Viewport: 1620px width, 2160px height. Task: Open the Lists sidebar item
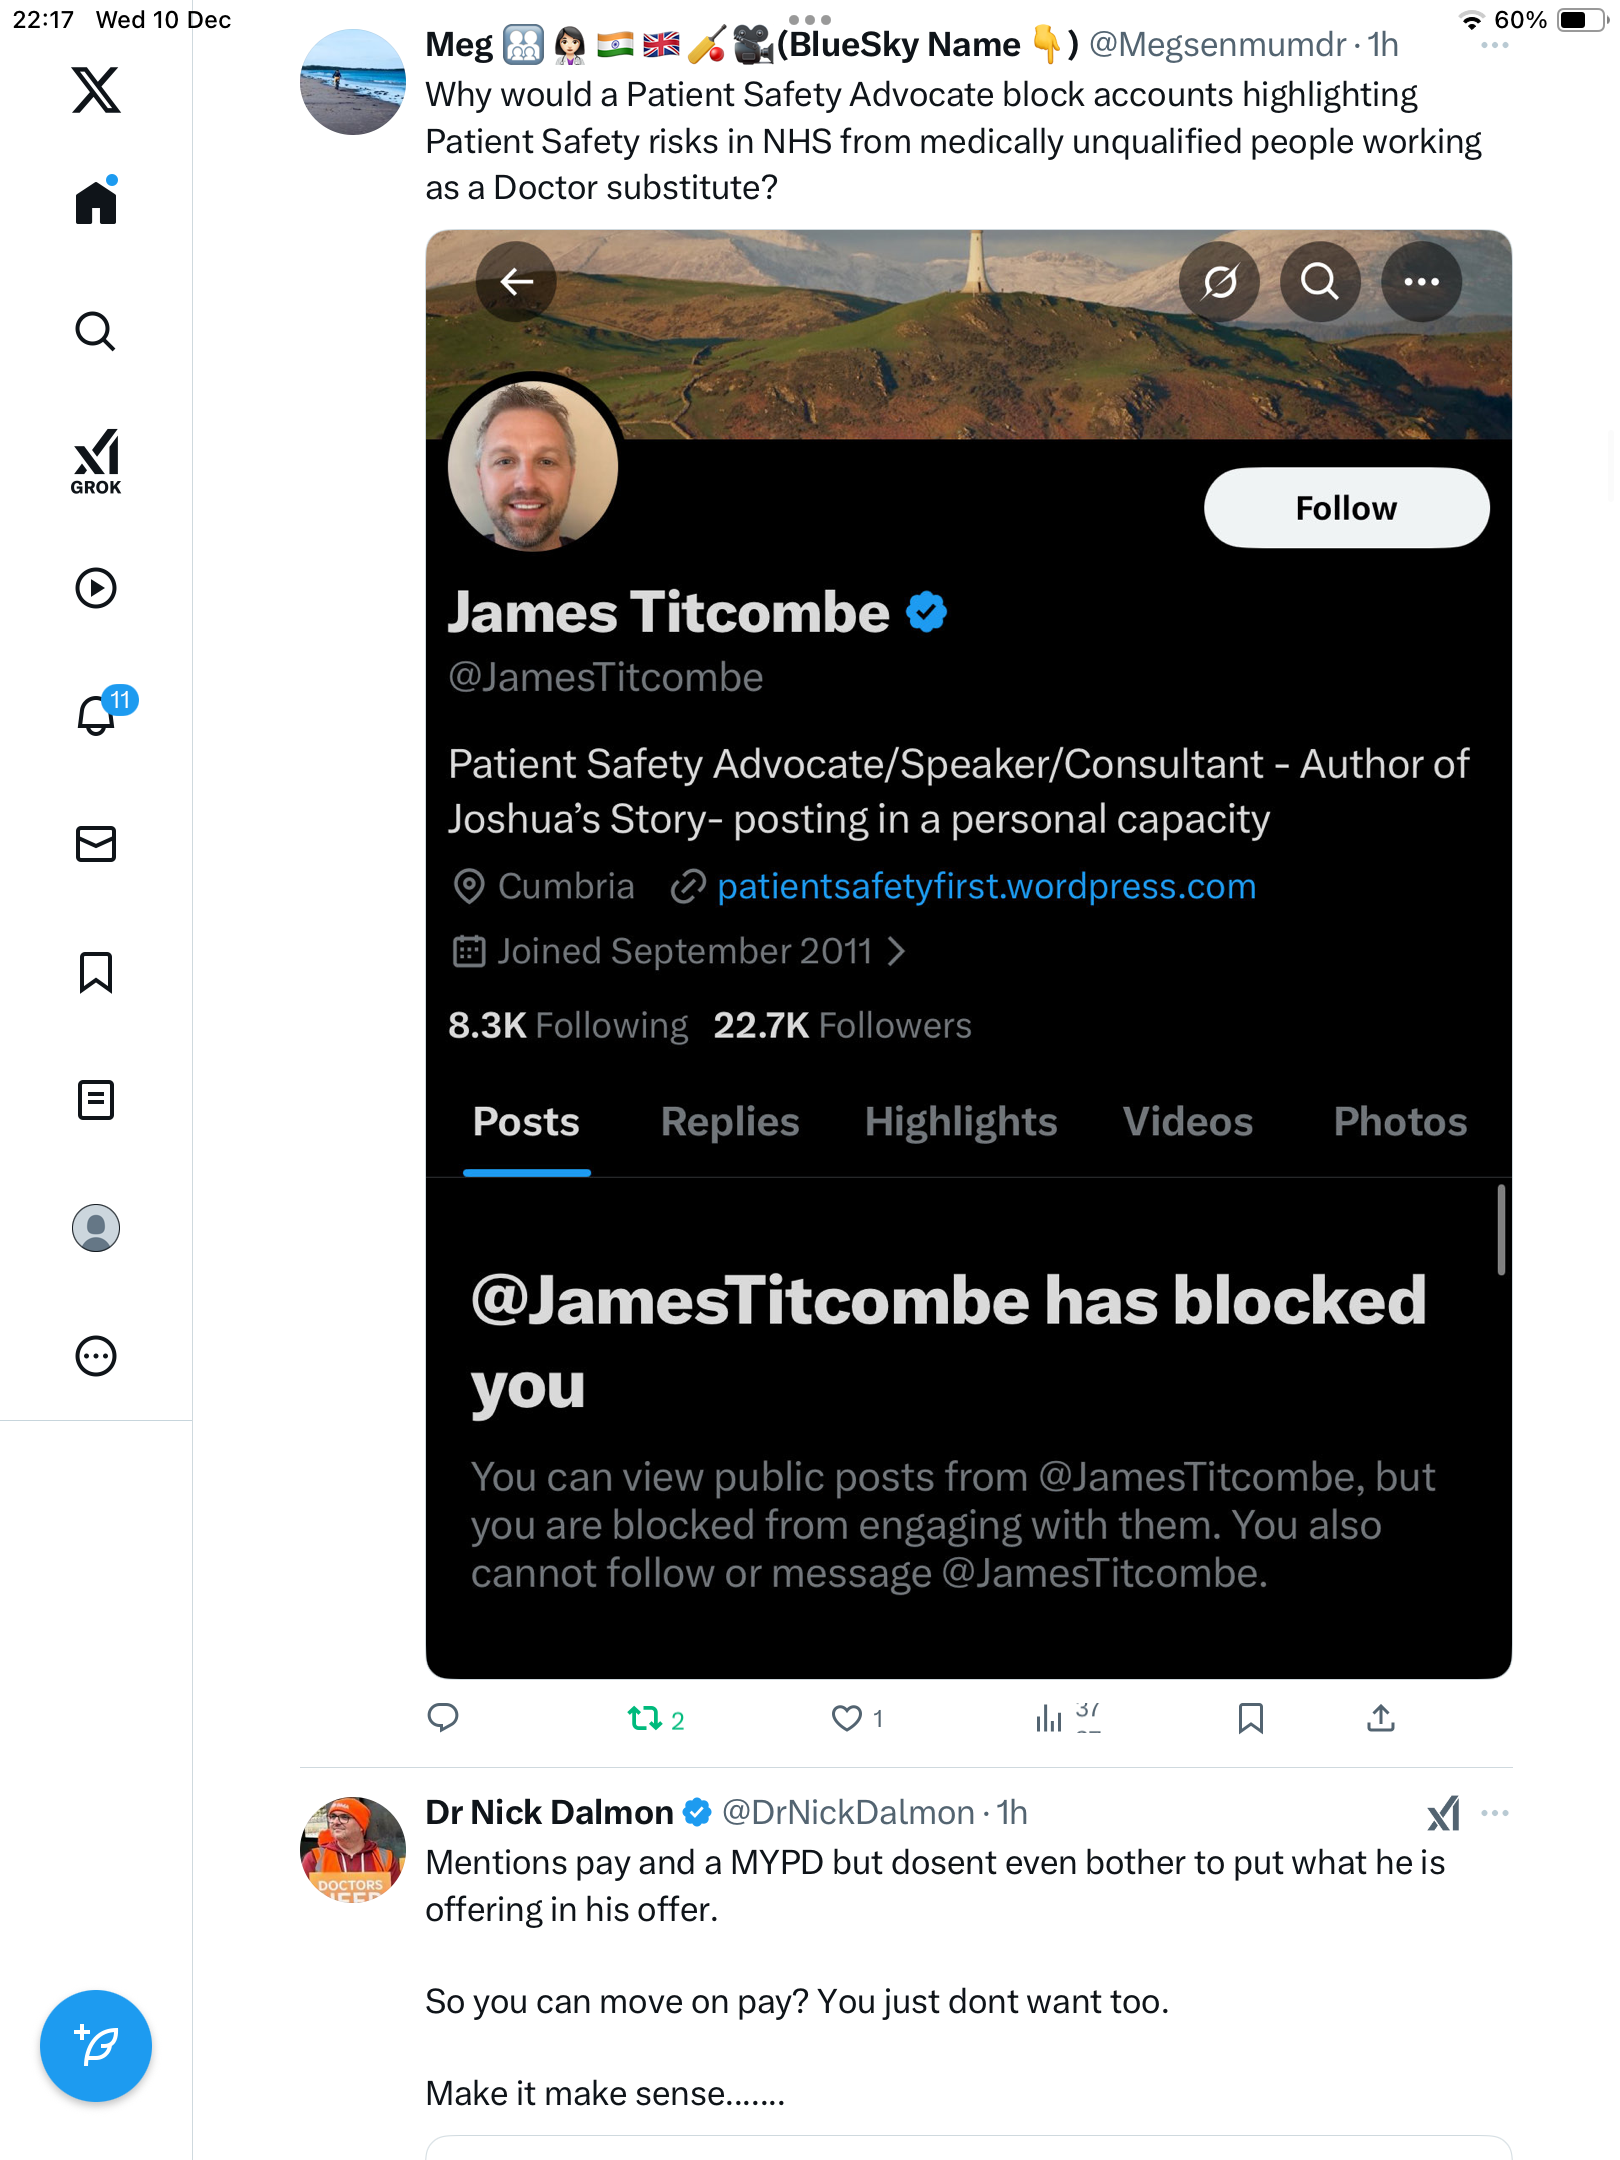click(96, 1100)
